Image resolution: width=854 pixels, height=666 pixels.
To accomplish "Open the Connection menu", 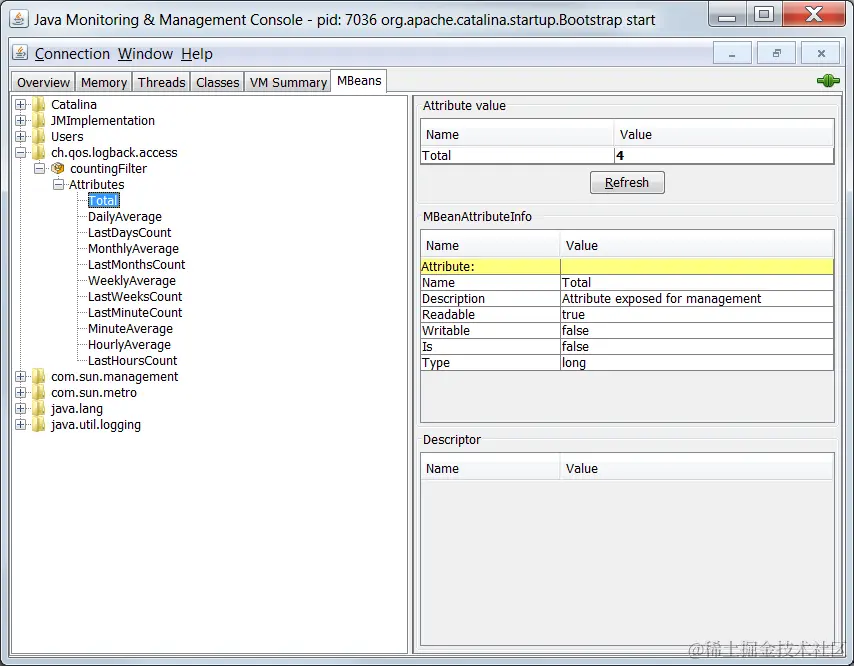I will [x=71, y=53].
